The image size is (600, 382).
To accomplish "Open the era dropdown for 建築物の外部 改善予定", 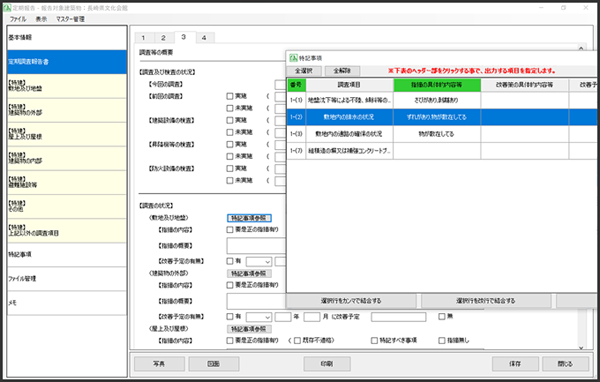I will point(259,317).
